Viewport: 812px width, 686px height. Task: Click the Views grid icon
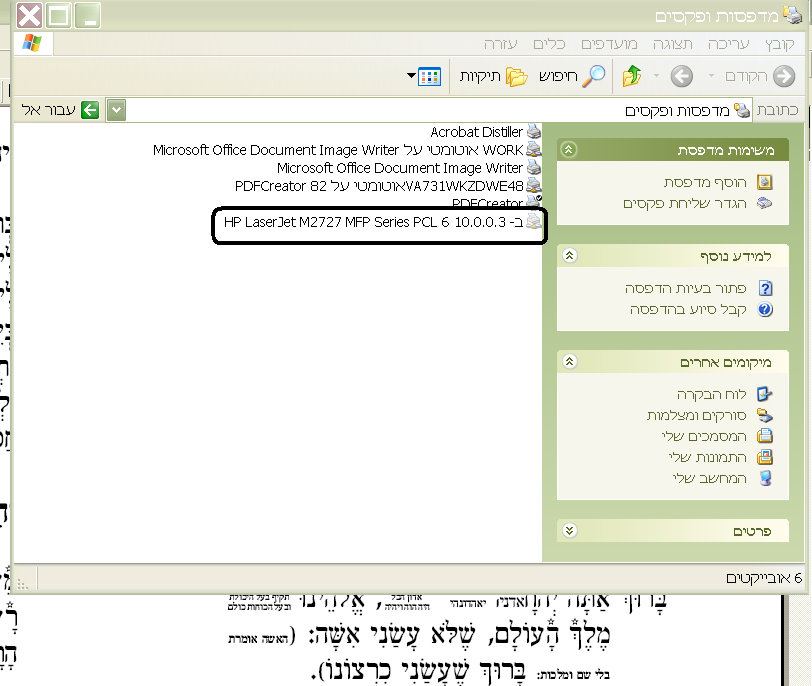coord(429,77)
